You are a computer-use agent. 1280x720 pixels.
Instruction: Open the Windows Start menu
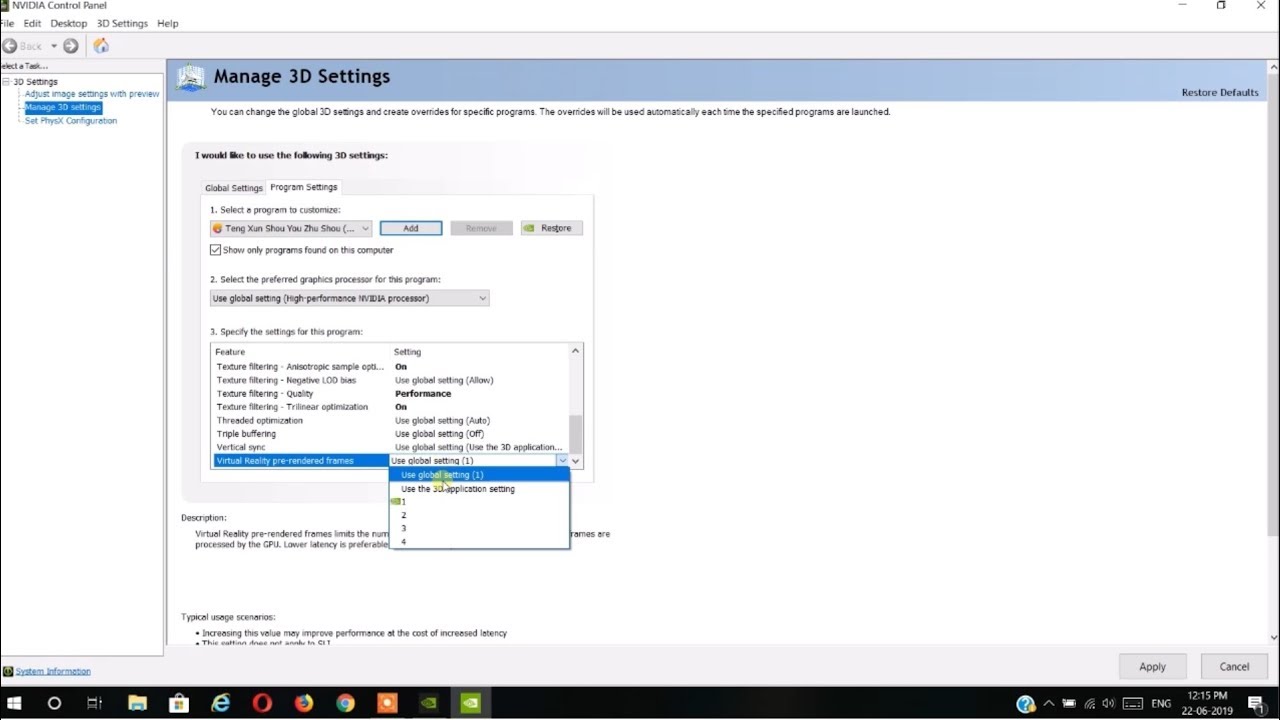[x=14, y=703]
